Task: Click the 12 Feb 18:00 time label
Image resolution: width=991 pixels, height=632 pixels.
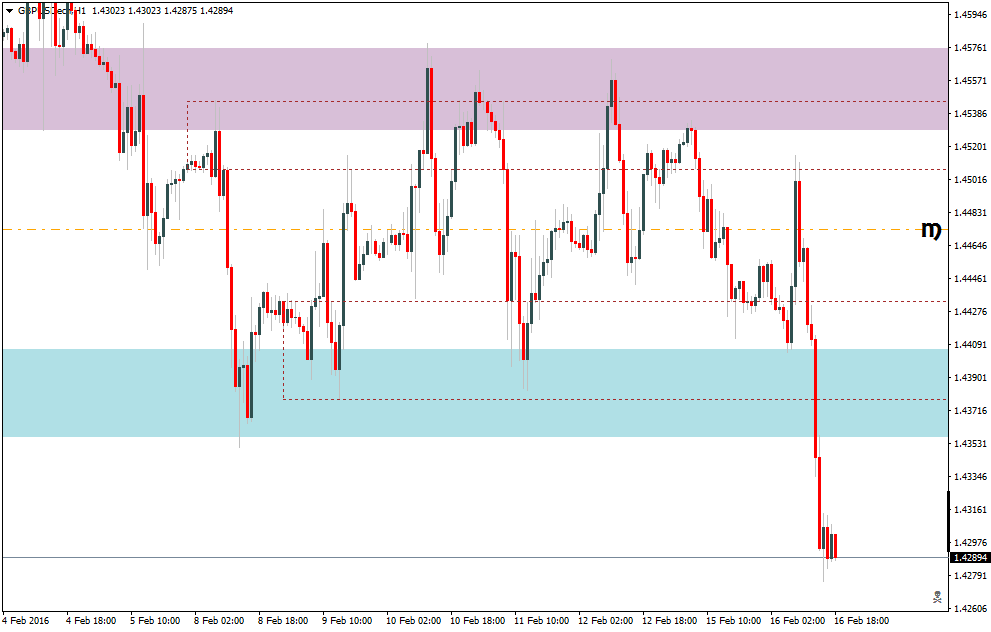Action: [x=669, y=621]
